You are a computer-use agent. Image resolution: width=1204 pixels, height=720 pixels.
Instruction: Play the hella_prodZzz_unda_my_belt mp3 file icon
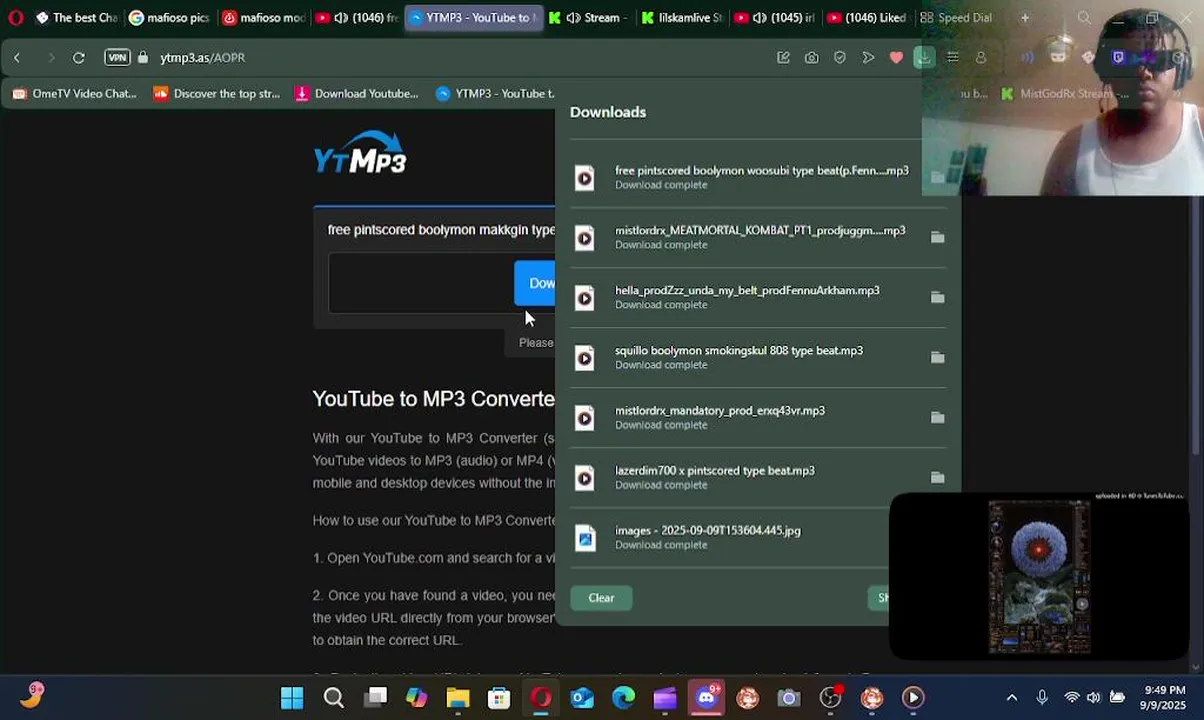tap(585, 298)
